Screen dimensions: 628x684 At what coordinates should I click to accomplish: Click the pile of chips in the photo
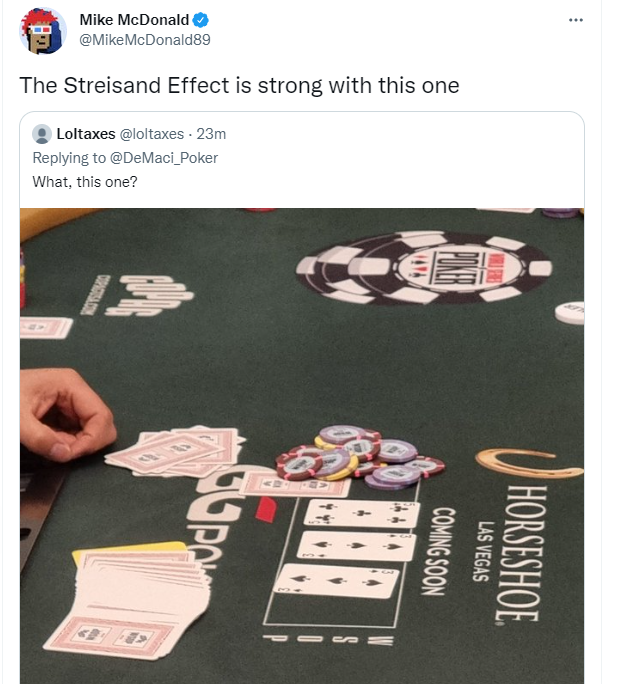click(360, 458)
